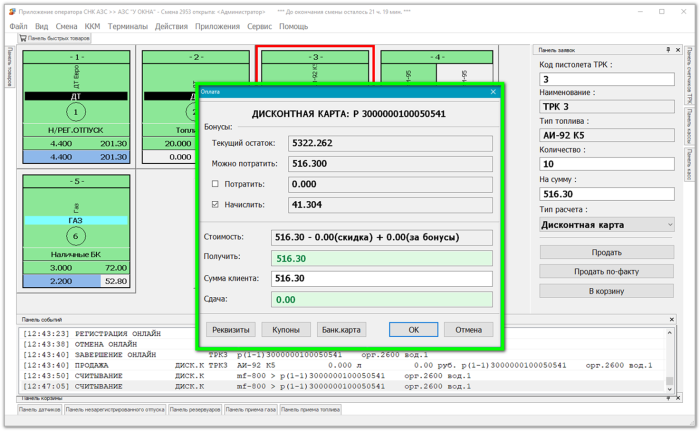
Task: Open the Действия menu
Action: click(171, 26)
